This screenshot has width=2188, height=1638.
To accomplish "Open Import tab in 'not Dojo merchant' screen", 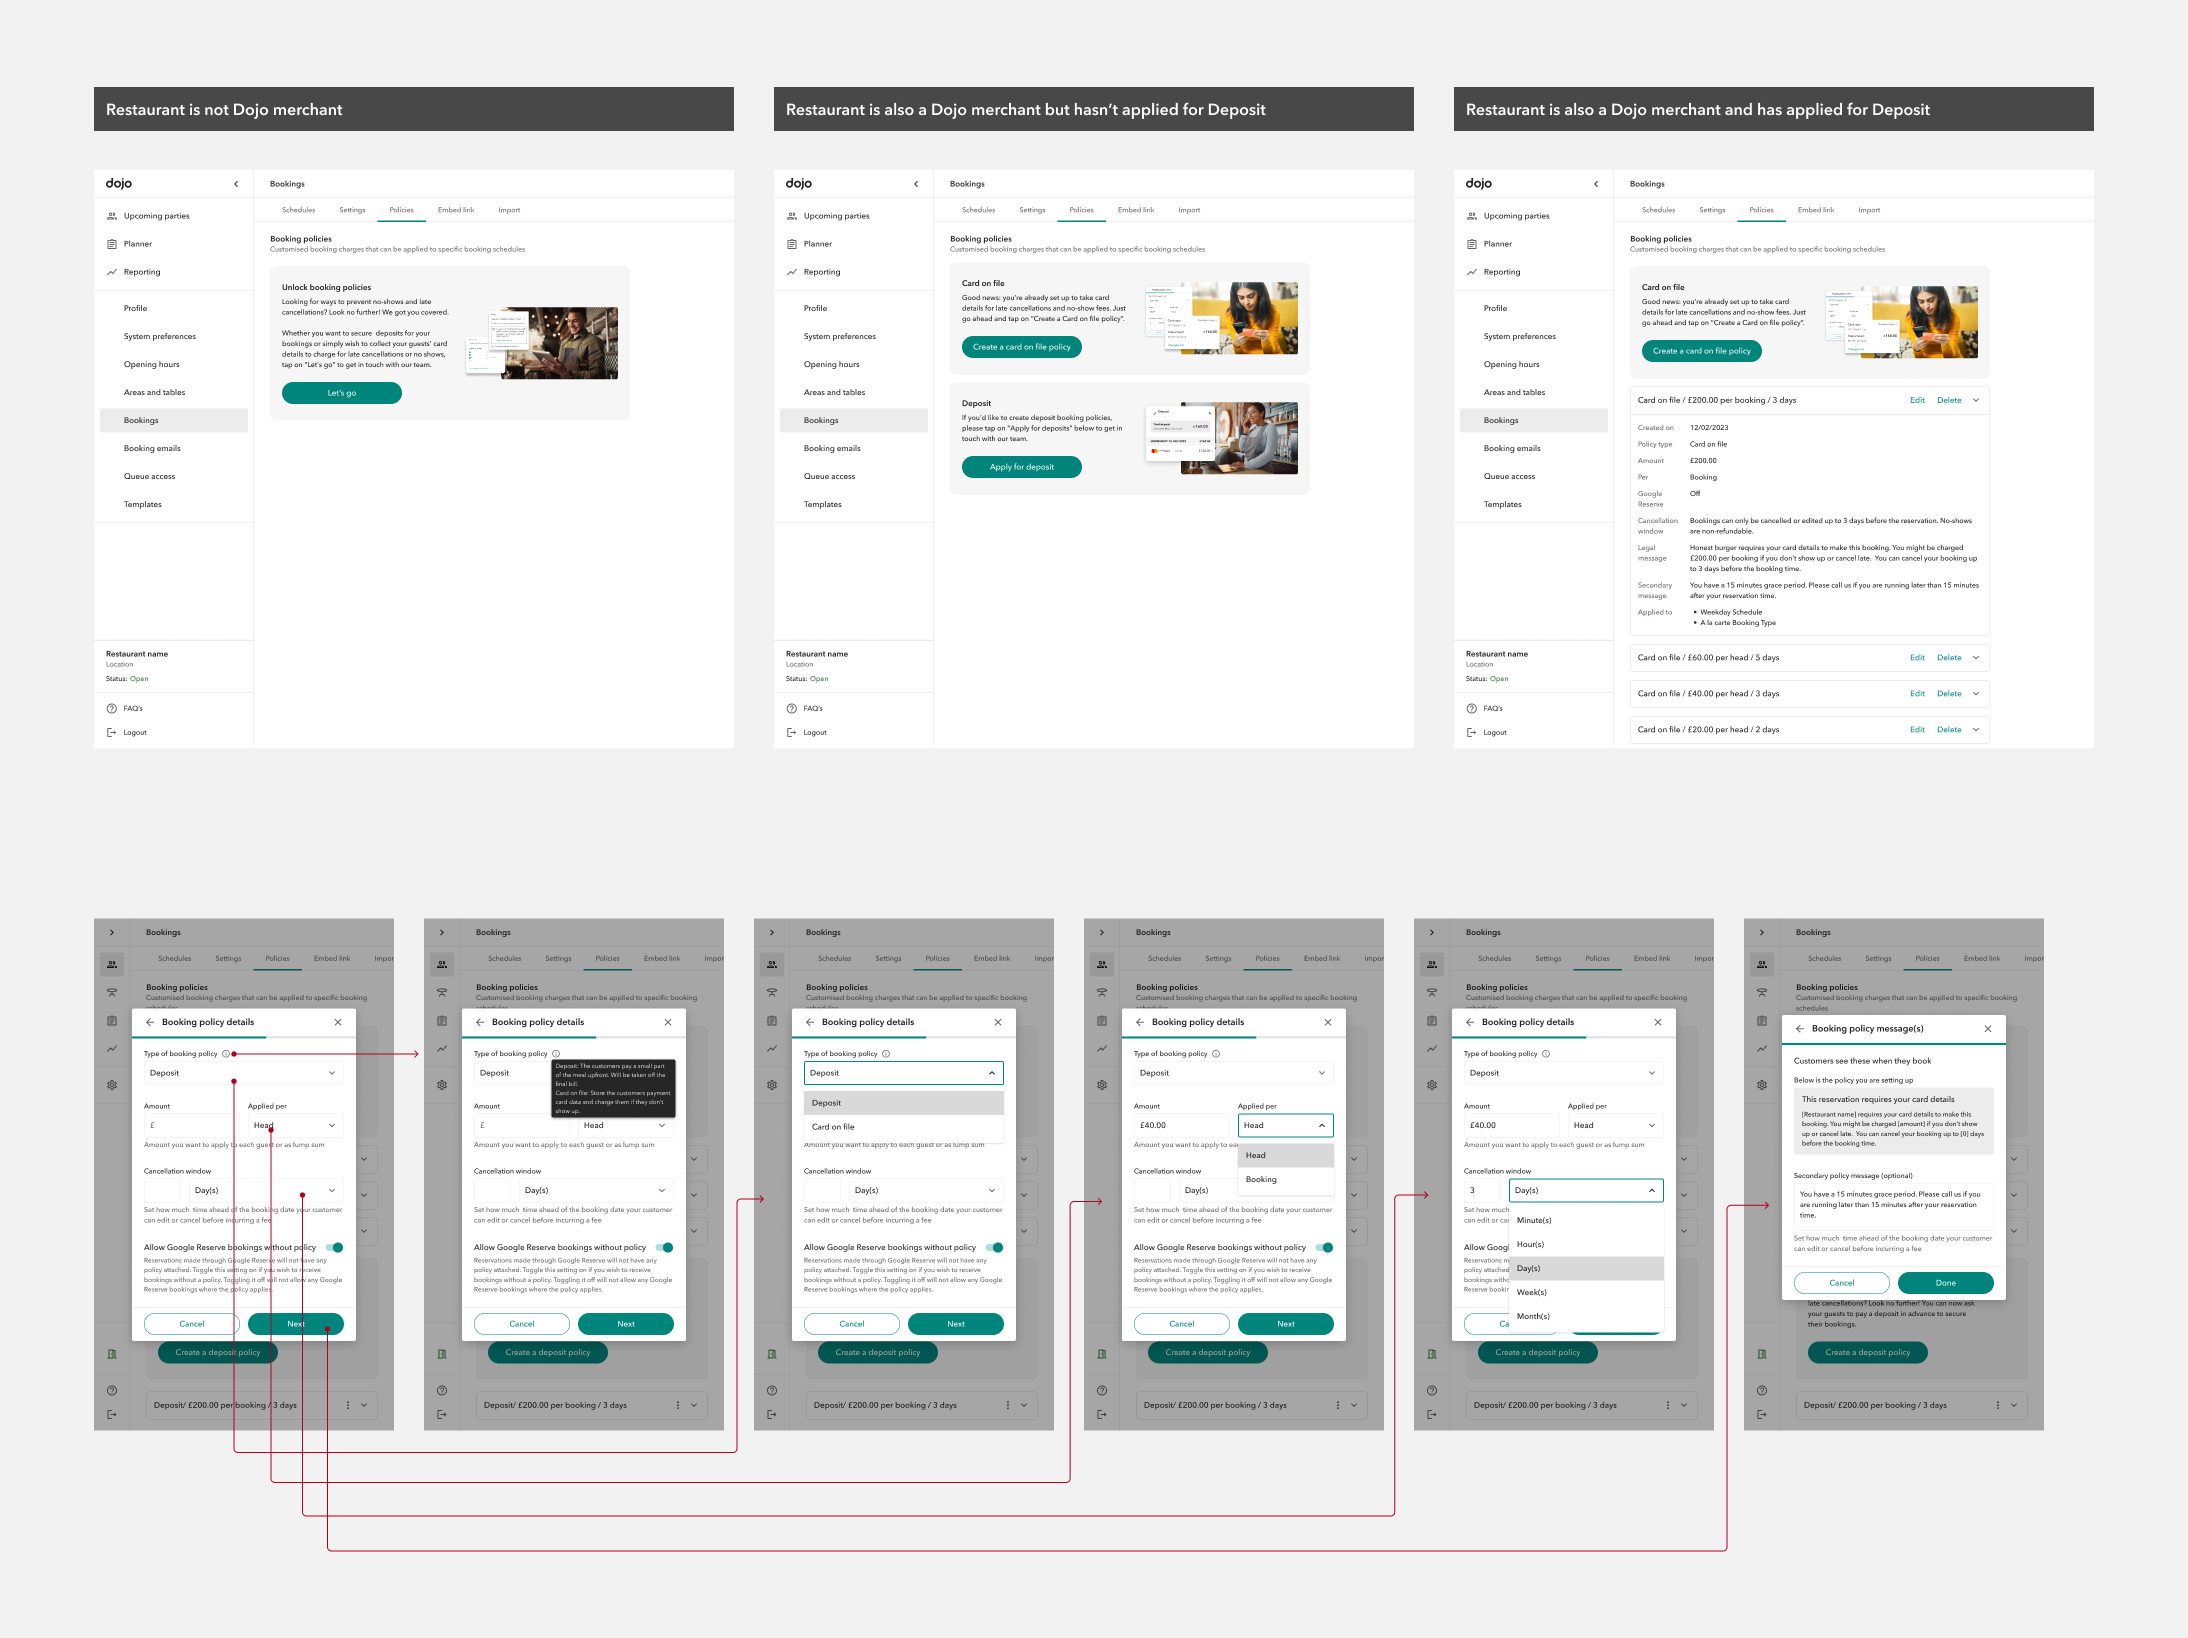I will click(x=509, y=210).
